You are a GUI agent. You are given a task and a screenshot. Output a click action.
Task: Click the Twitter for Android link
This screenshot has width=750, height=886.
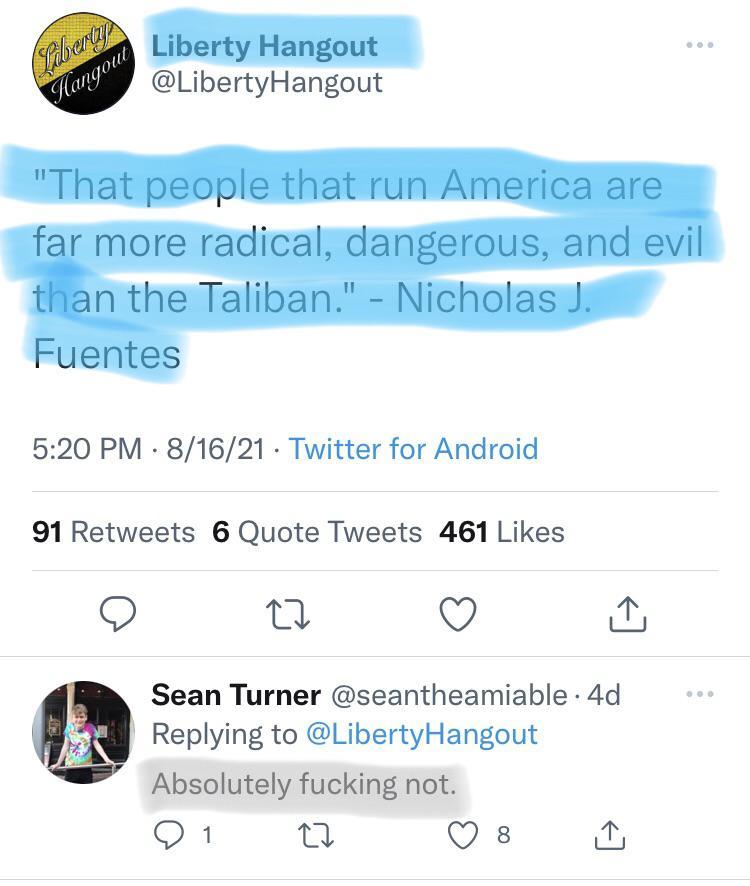[x=413, y=449]
